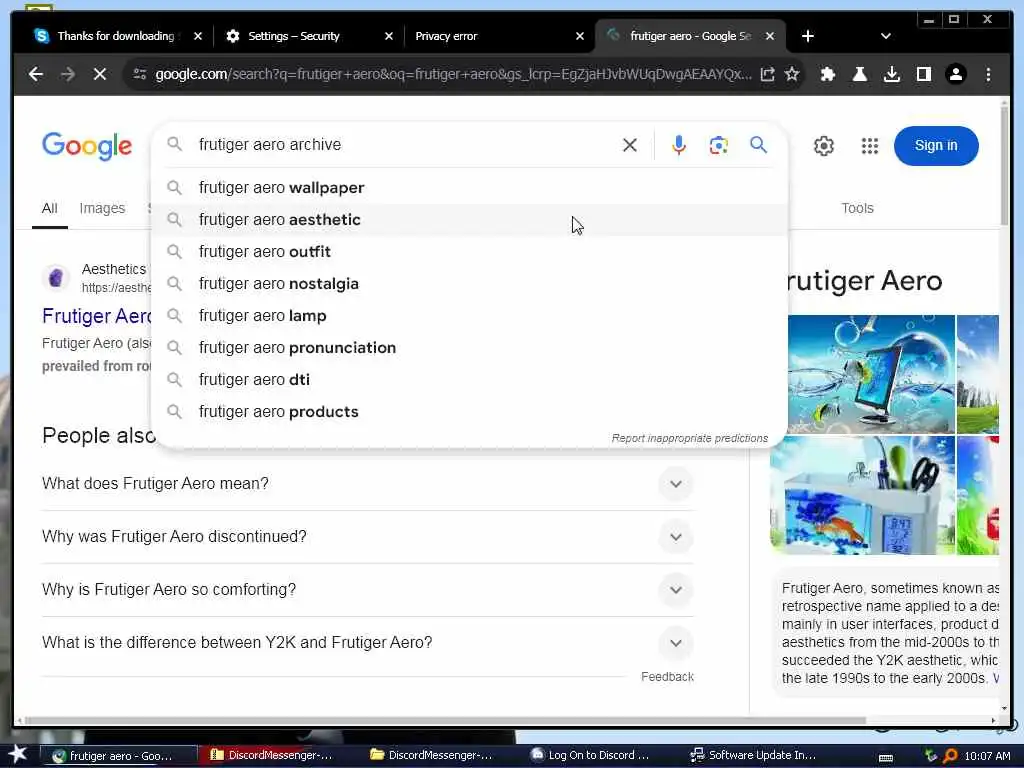Image resolution: width=1024 pixels, height=768 pixels.
Task: Choose suggestion frutiger aero wallpaper
Action: 469,188
